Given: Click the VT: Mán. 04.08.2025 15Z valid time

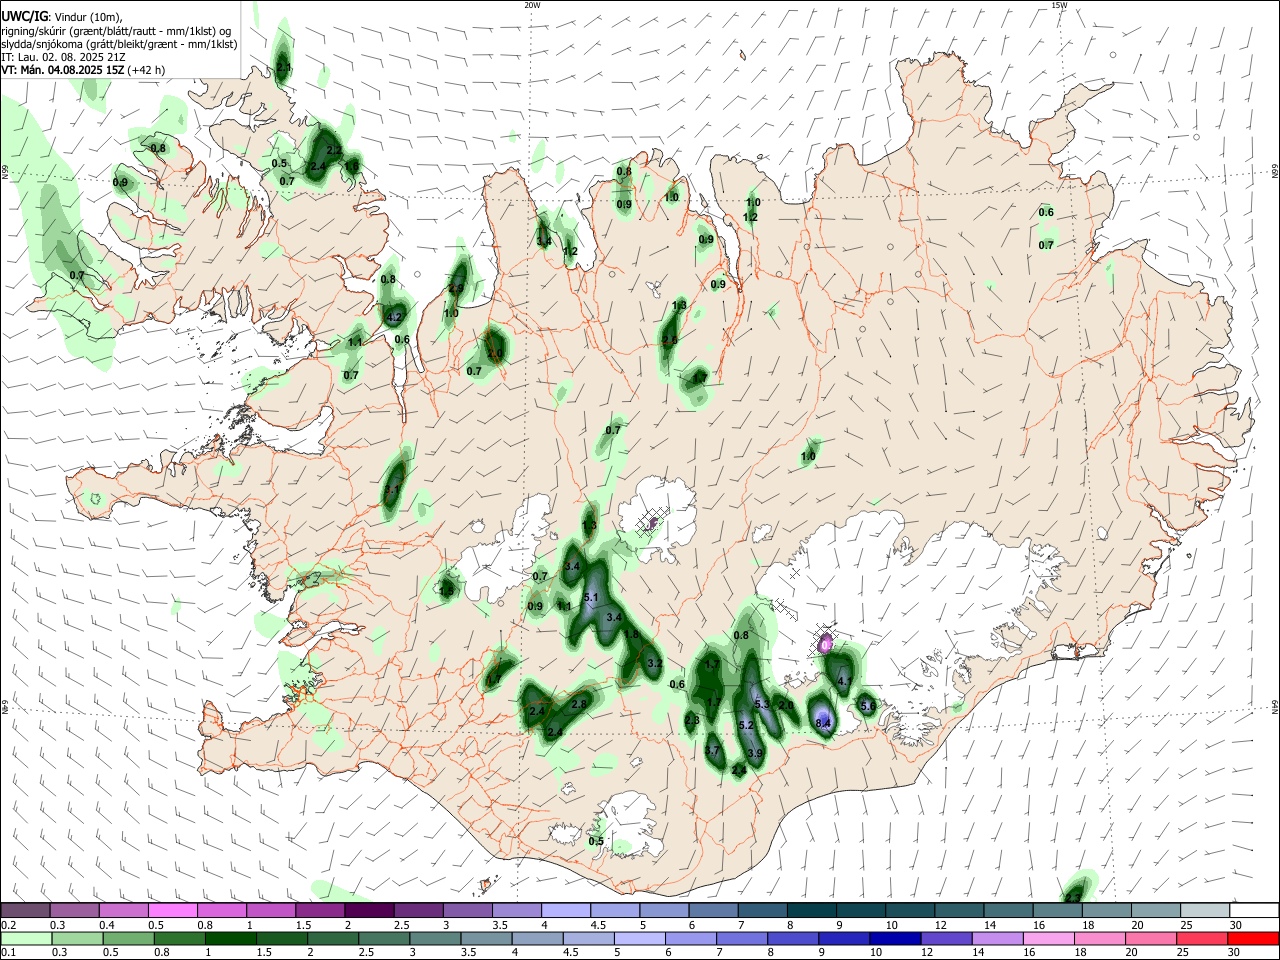Looking at the screenshot, I should click(x=63, y=70).
